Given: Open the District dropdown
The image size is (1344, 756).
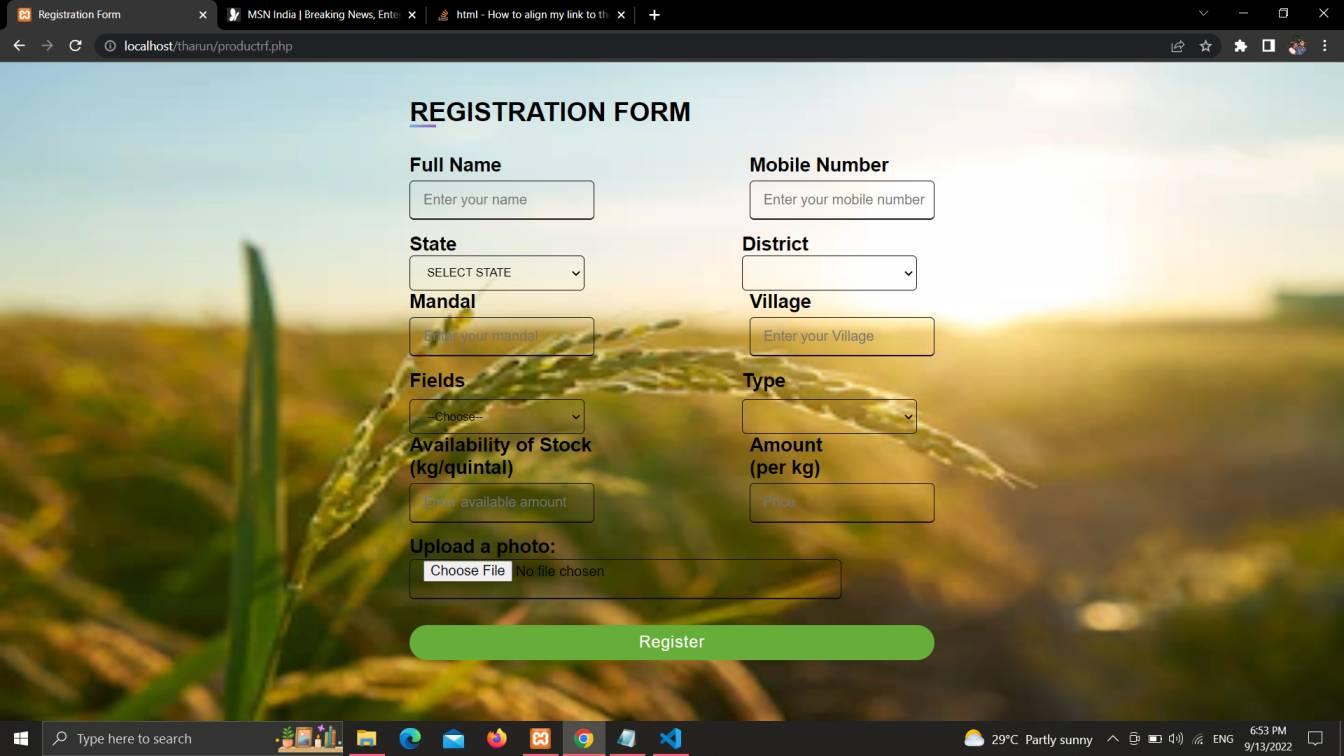Looking at the screenshot, I should click(829, 273).
